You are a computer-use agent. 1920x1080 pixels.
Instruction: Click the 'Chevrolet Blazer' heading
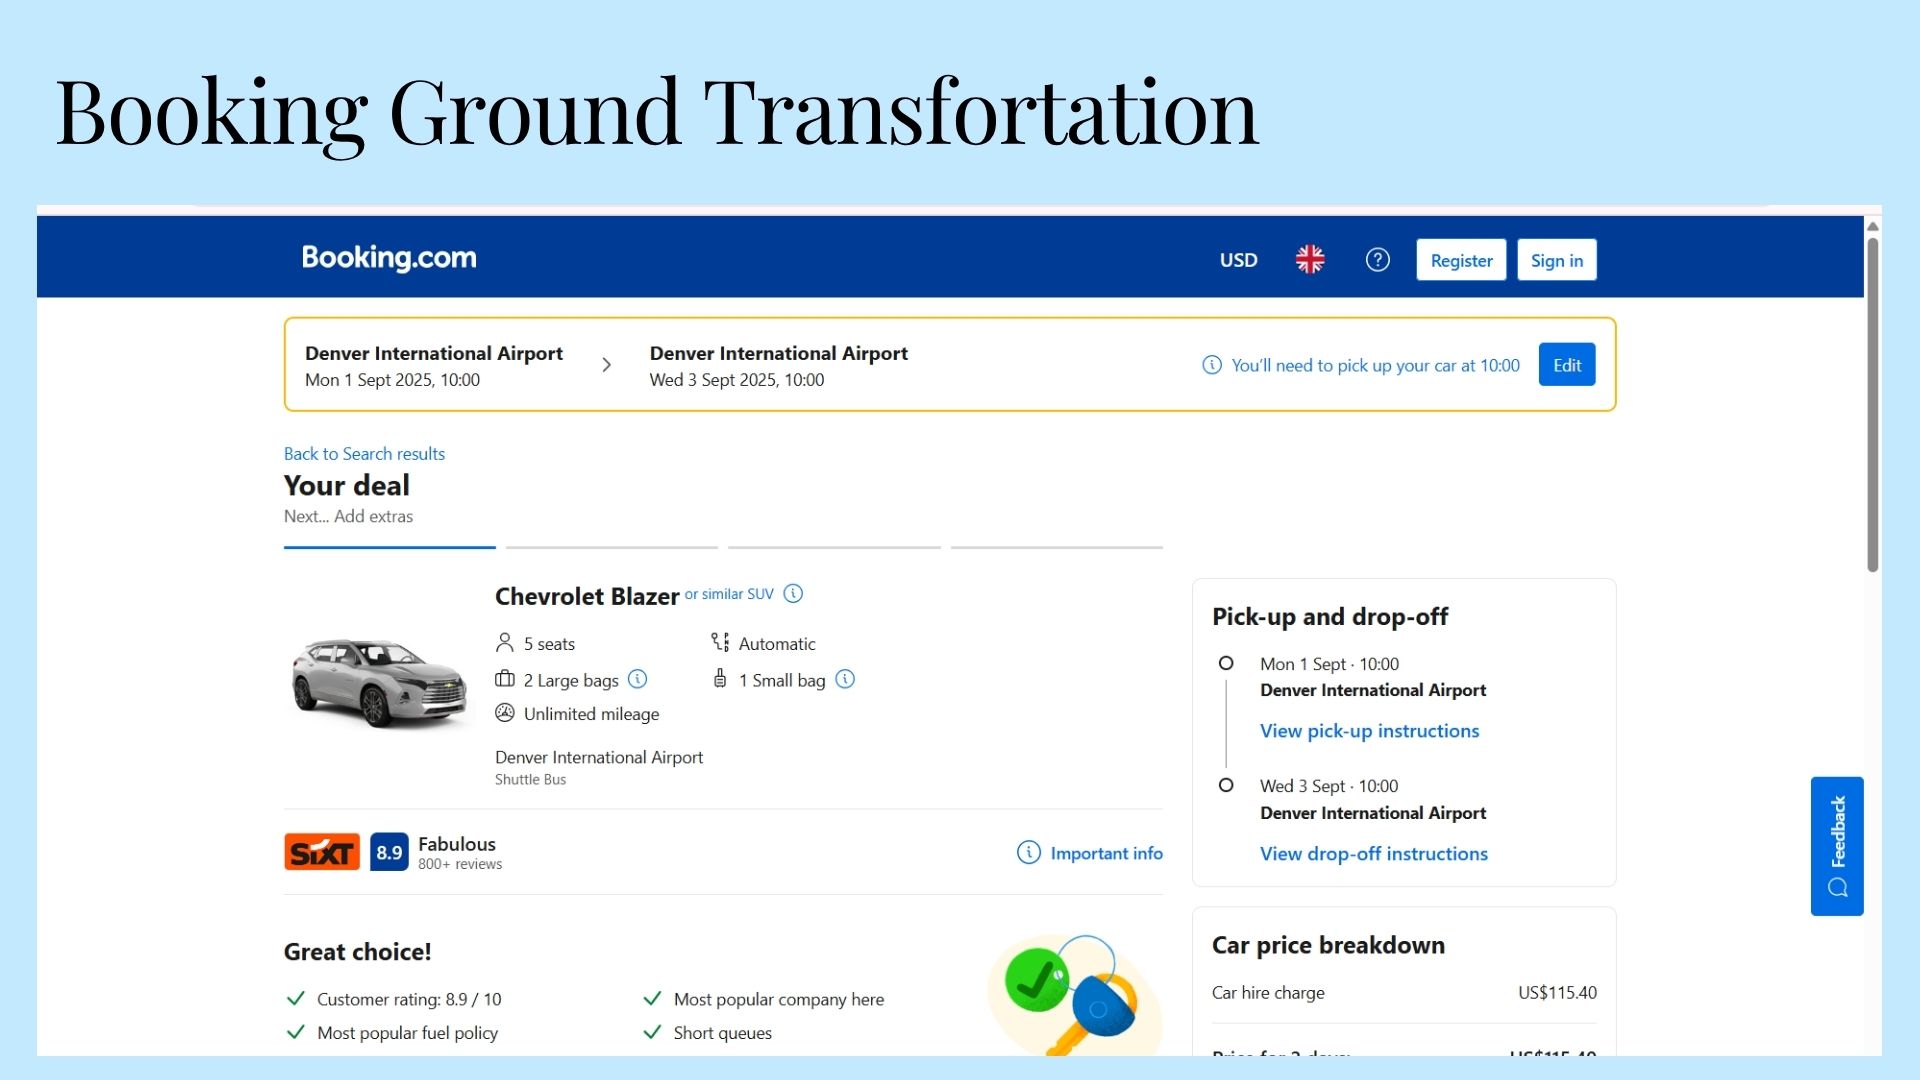pos(587,597)
